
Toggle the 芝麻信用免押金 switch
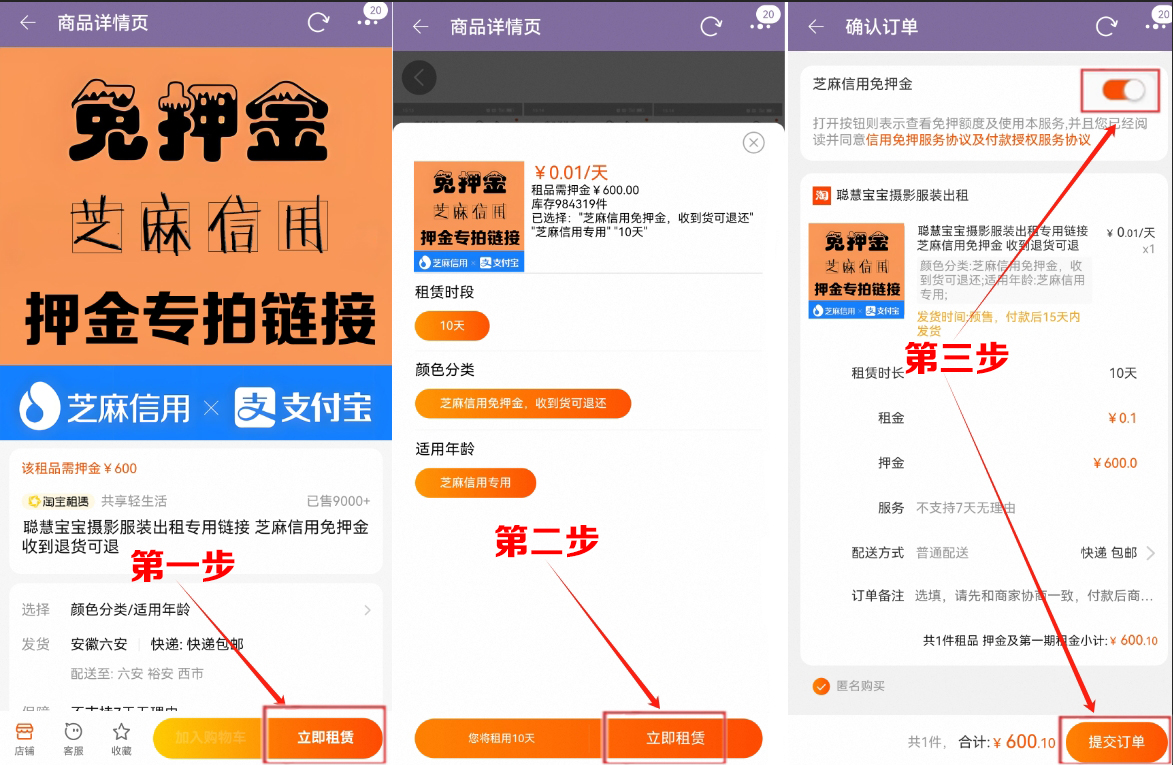click(1123, 90)
